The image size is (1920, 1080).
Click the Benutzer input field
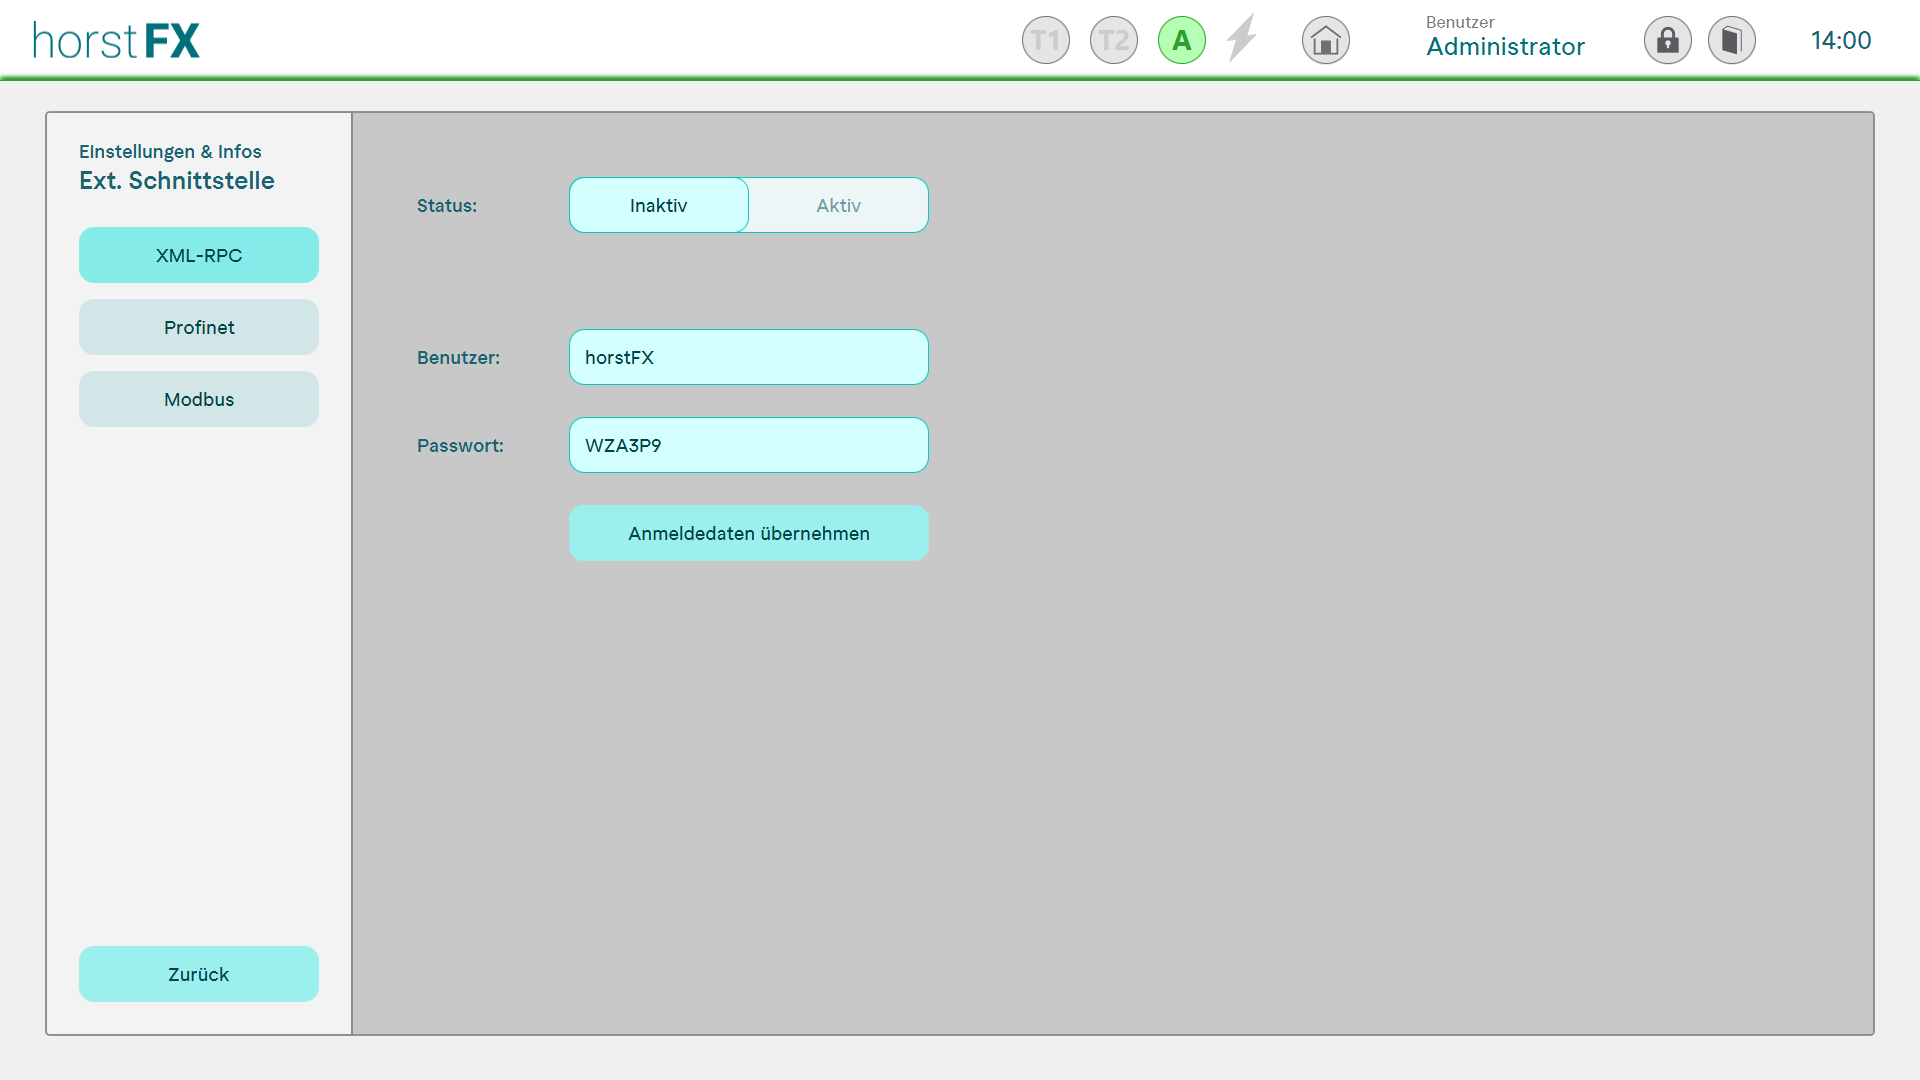[748, 357]
